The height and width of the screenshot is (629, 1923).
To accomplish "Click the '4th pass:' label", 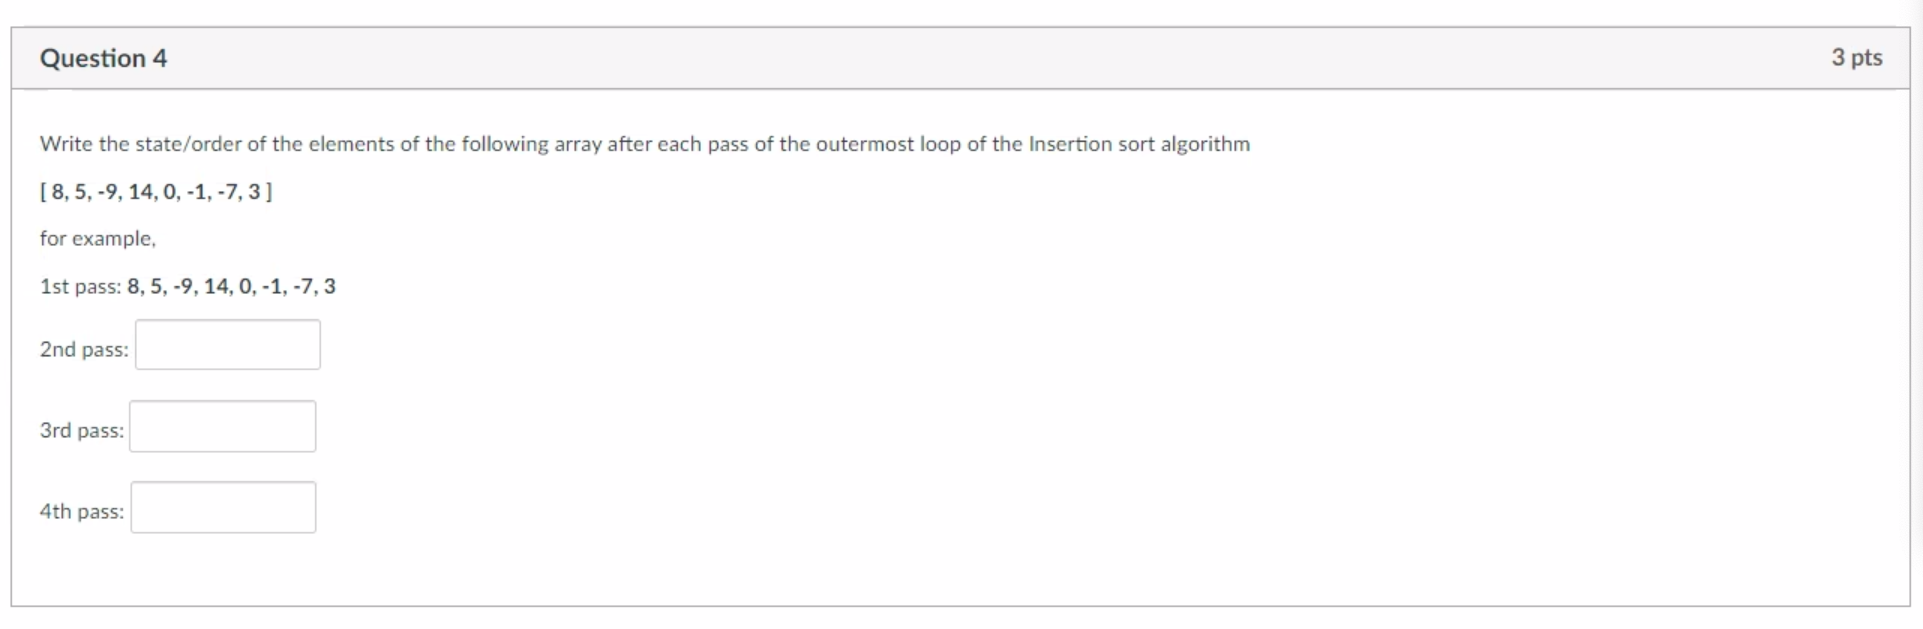I will coord(80,511).
